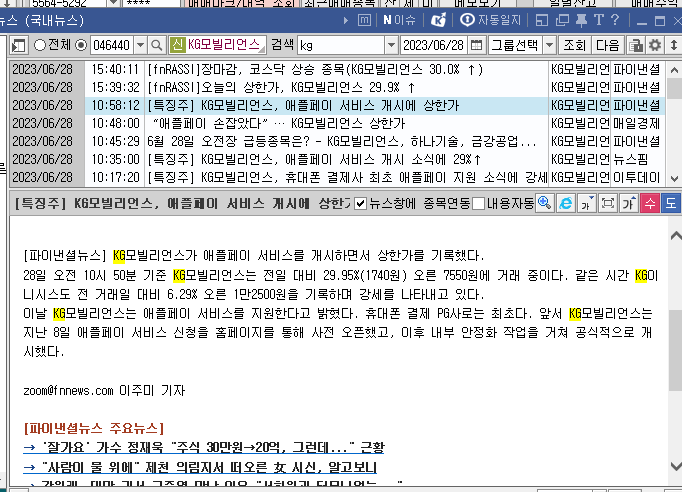
Task: Click the up-down arrow resize icon
Action: click(674, 45)
